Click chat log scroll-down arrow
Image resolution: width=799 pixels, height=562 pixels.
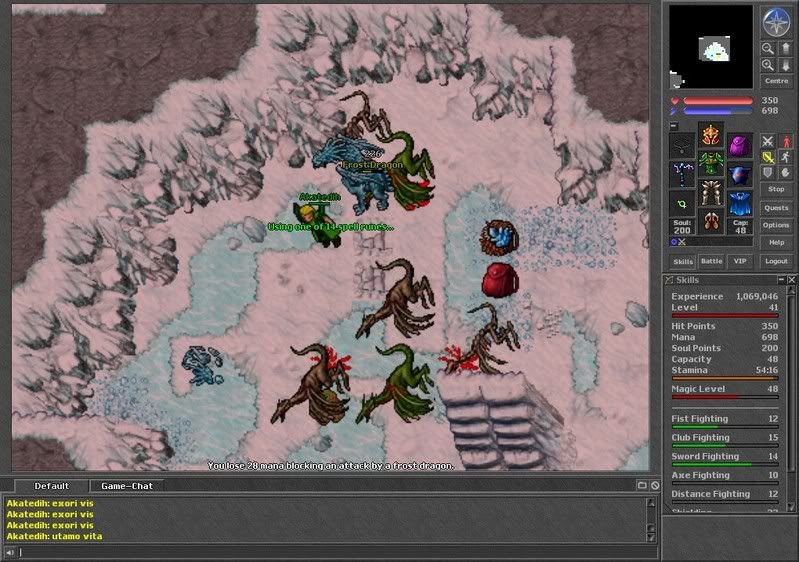tap(651, 537)
